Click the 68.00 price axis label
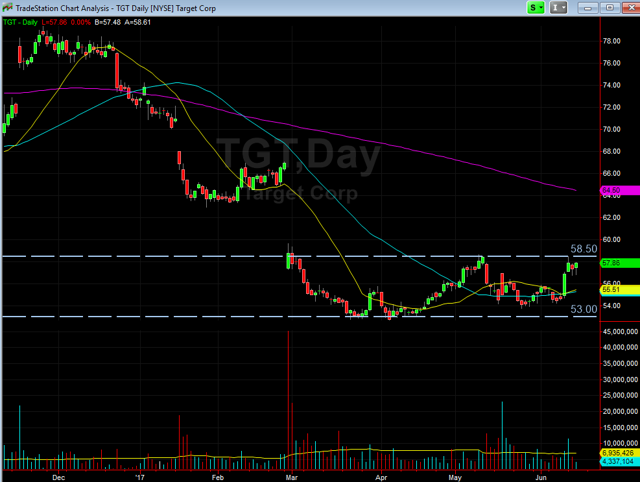The image size is (640, 482). pyautogui.click(x=611, y=151)
